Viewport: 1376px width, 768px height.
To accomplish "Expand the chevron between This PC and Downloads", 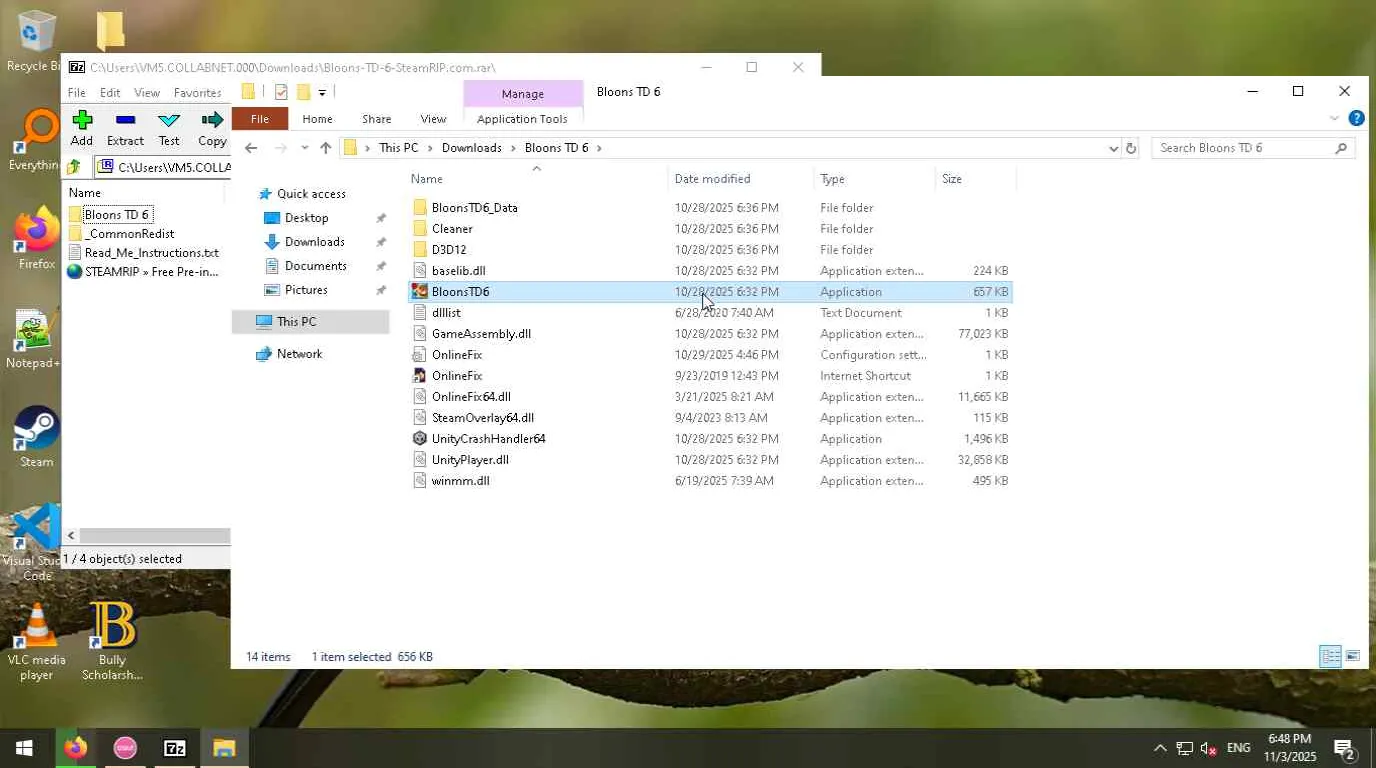I will (431, 148).
